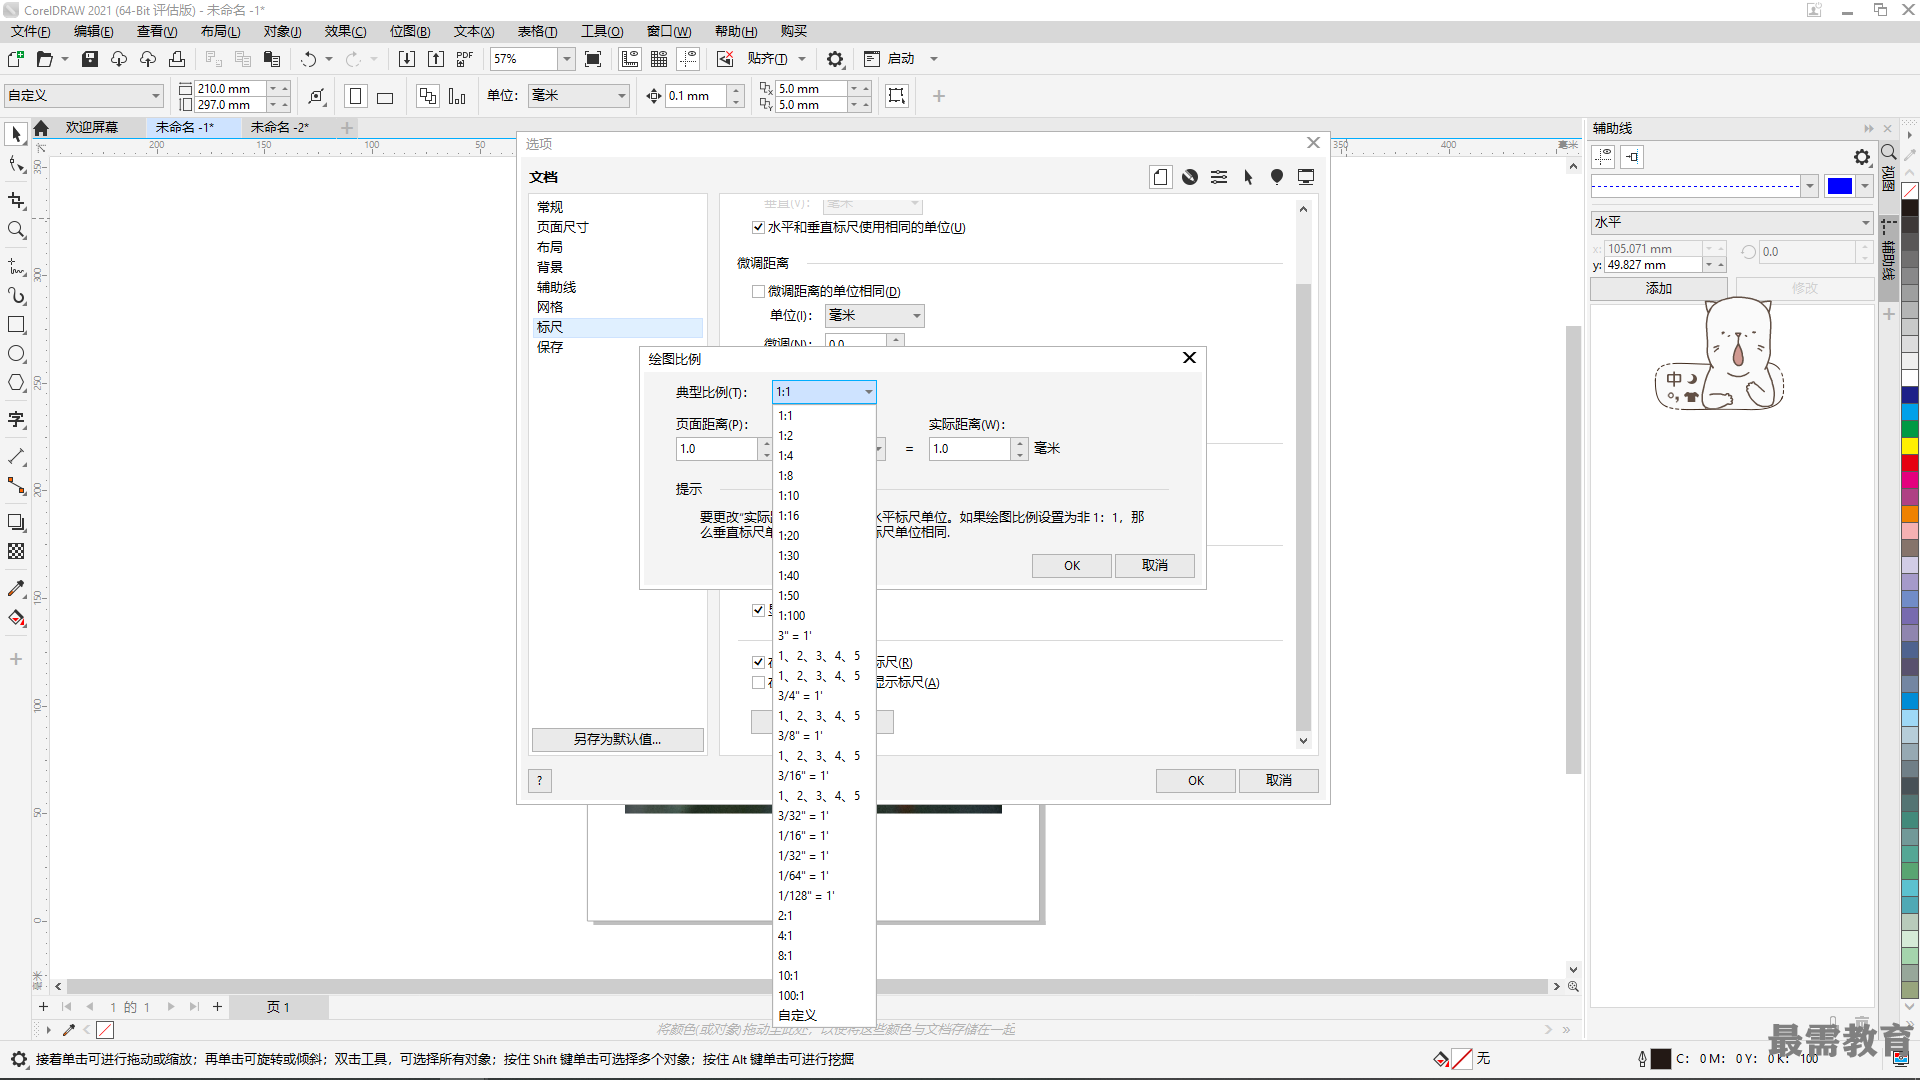Click the Import icon in toolbar
1920x1080 pixels.
click(x=406, y=59)
